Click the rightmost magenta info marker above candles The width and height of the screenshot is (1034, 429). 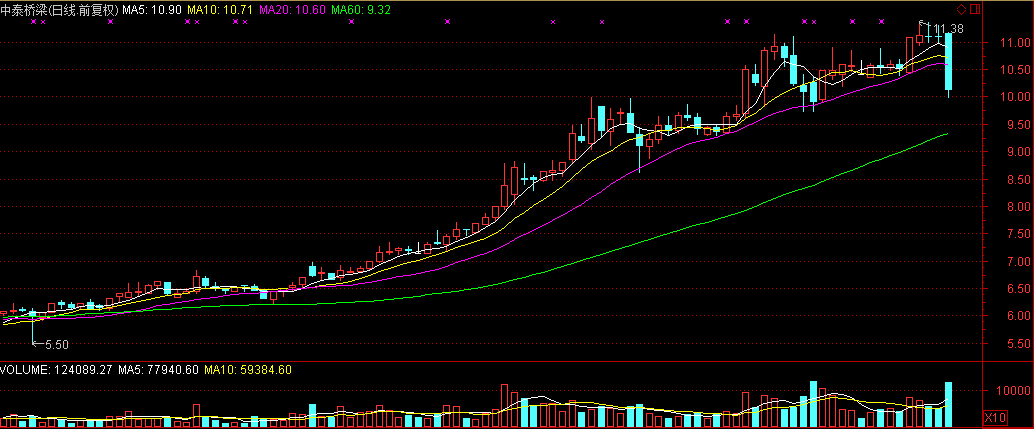tap(881, 22)
